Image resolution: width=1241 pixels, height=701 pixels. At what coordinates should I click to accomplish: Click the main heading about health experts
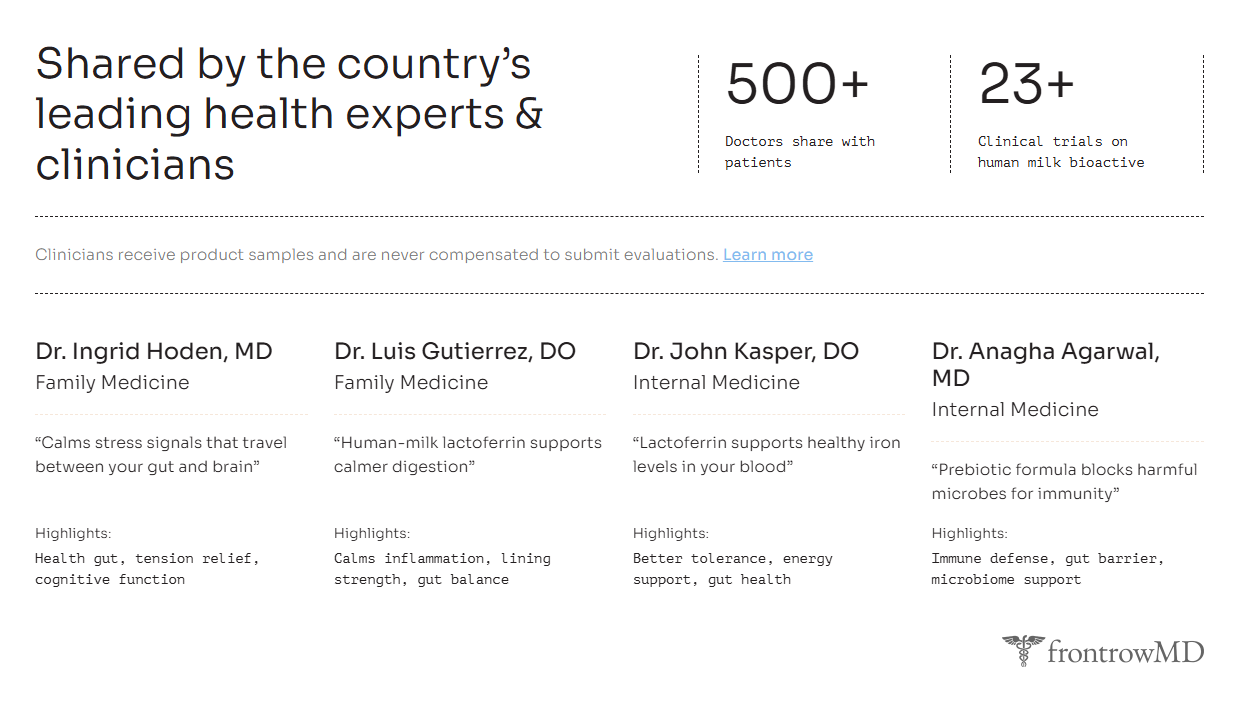coord(290,114)
